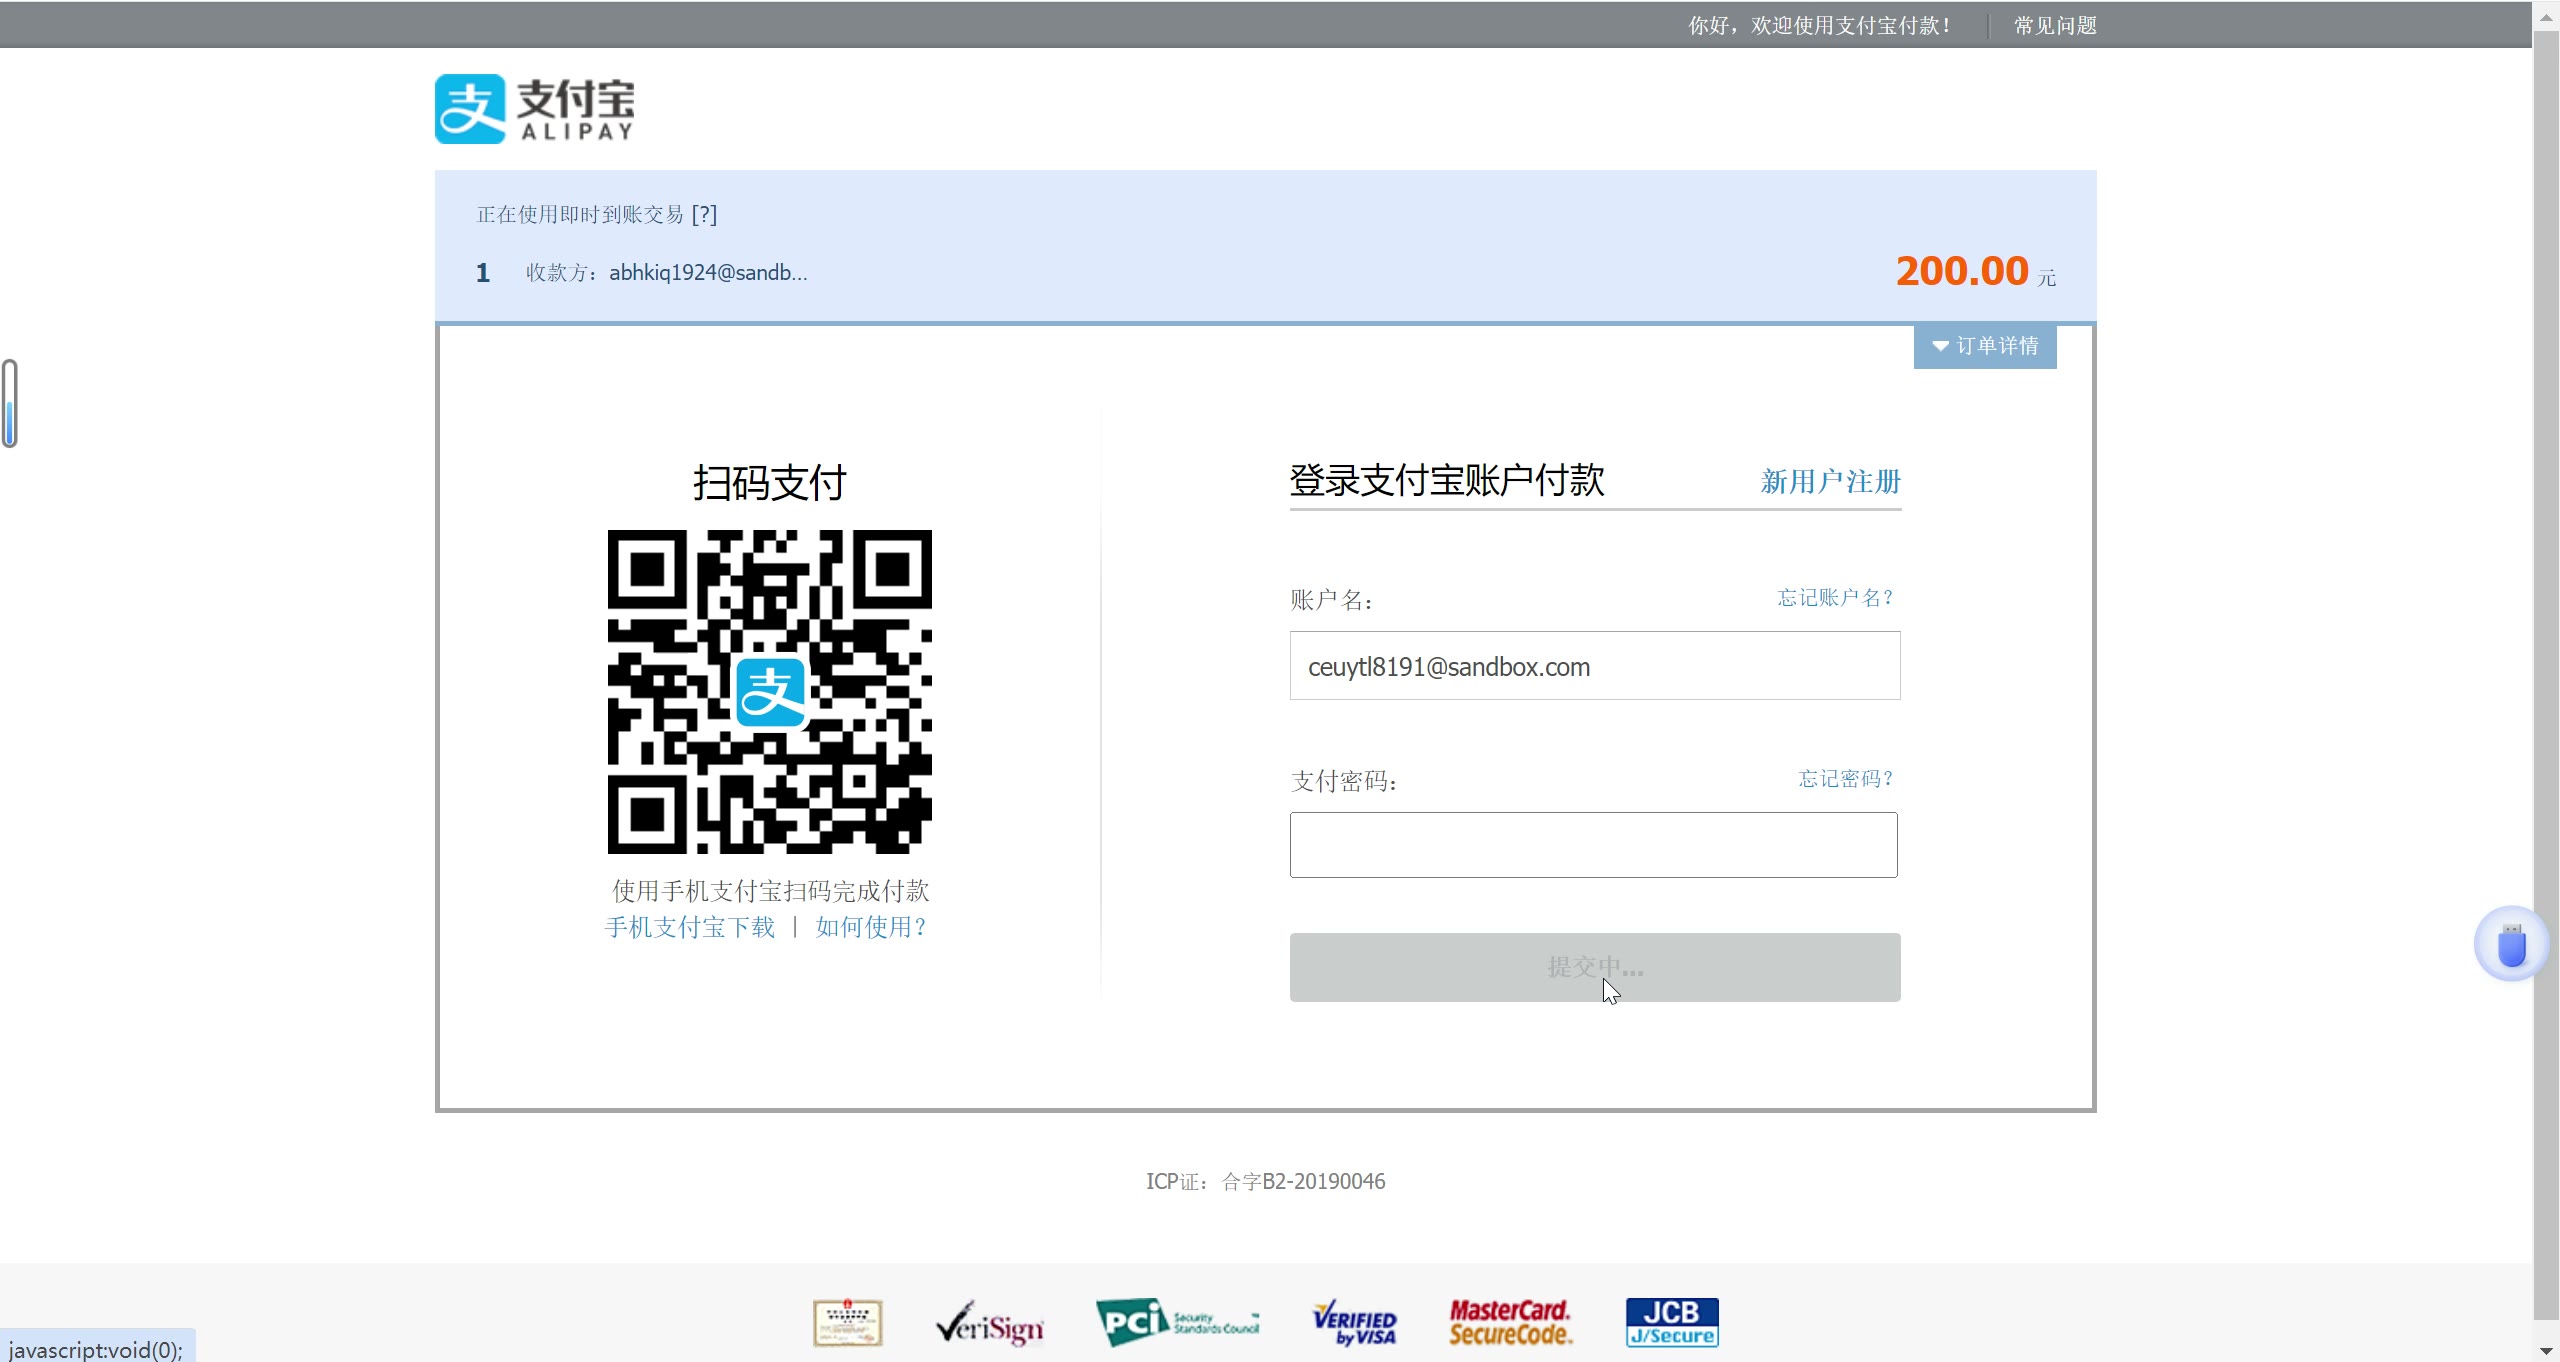Click the [?] help next to 即时到账交易

[704, 215]
